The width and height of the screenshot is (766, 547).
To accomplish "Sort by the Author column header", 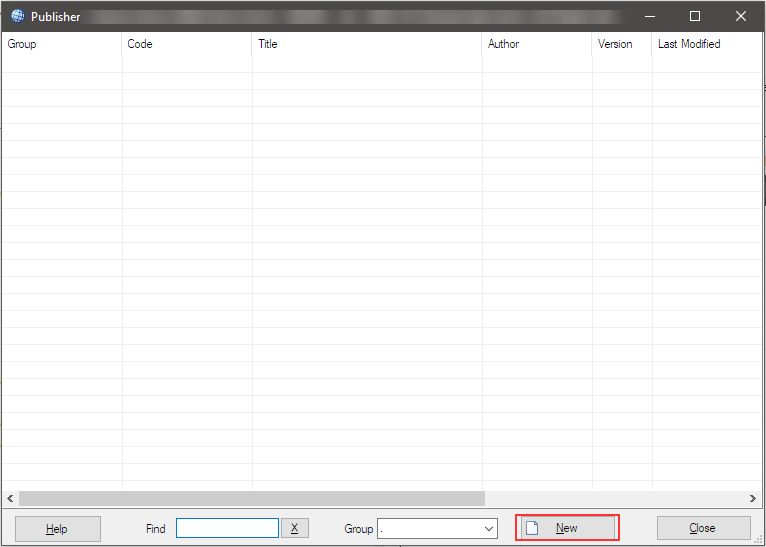I will coord(536,44).
